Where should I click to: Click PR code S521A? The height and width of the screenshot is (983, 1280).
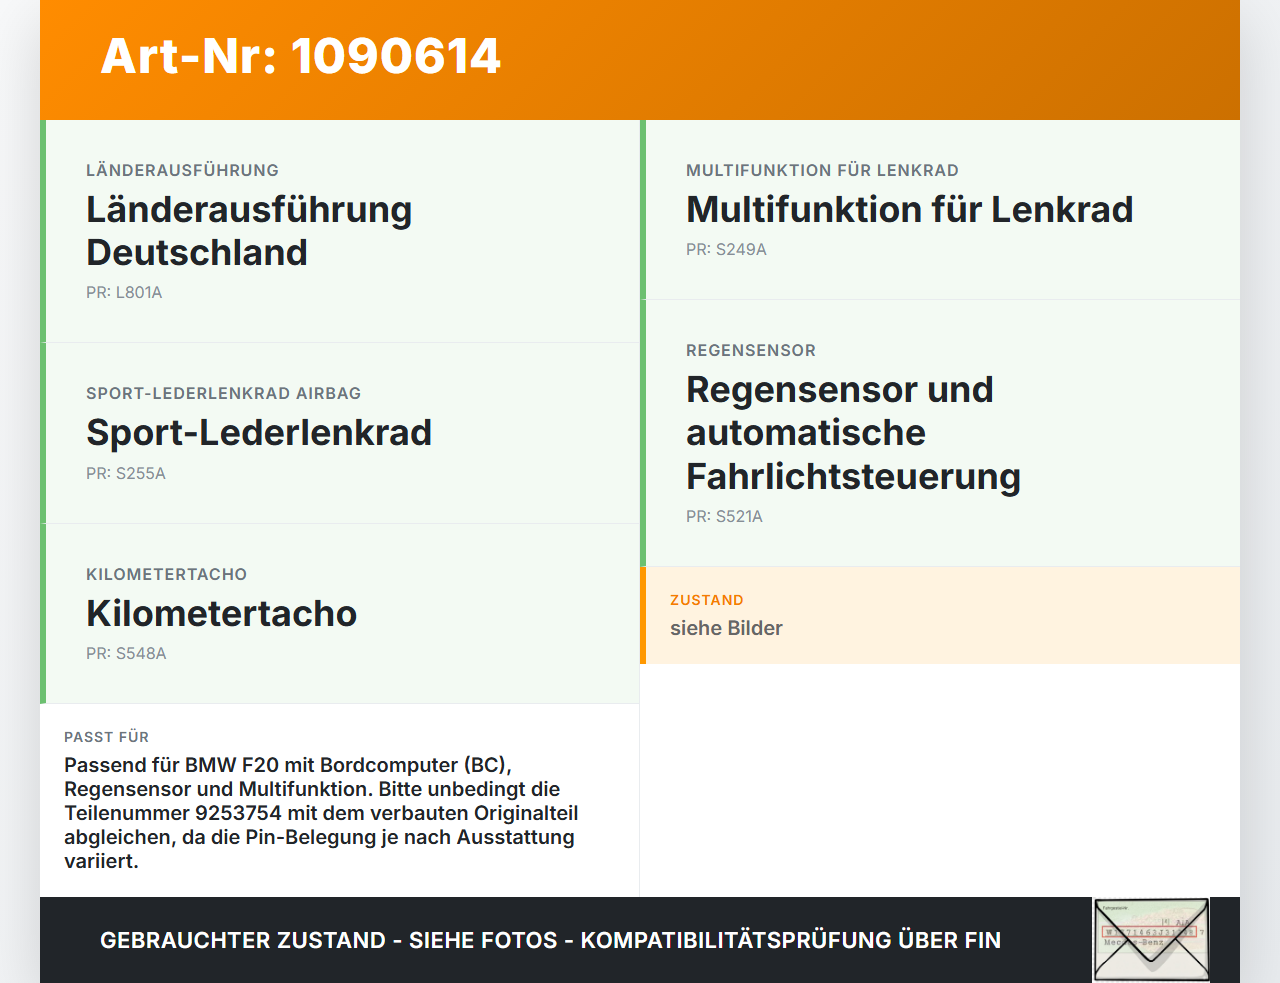[x=724, y=517]
